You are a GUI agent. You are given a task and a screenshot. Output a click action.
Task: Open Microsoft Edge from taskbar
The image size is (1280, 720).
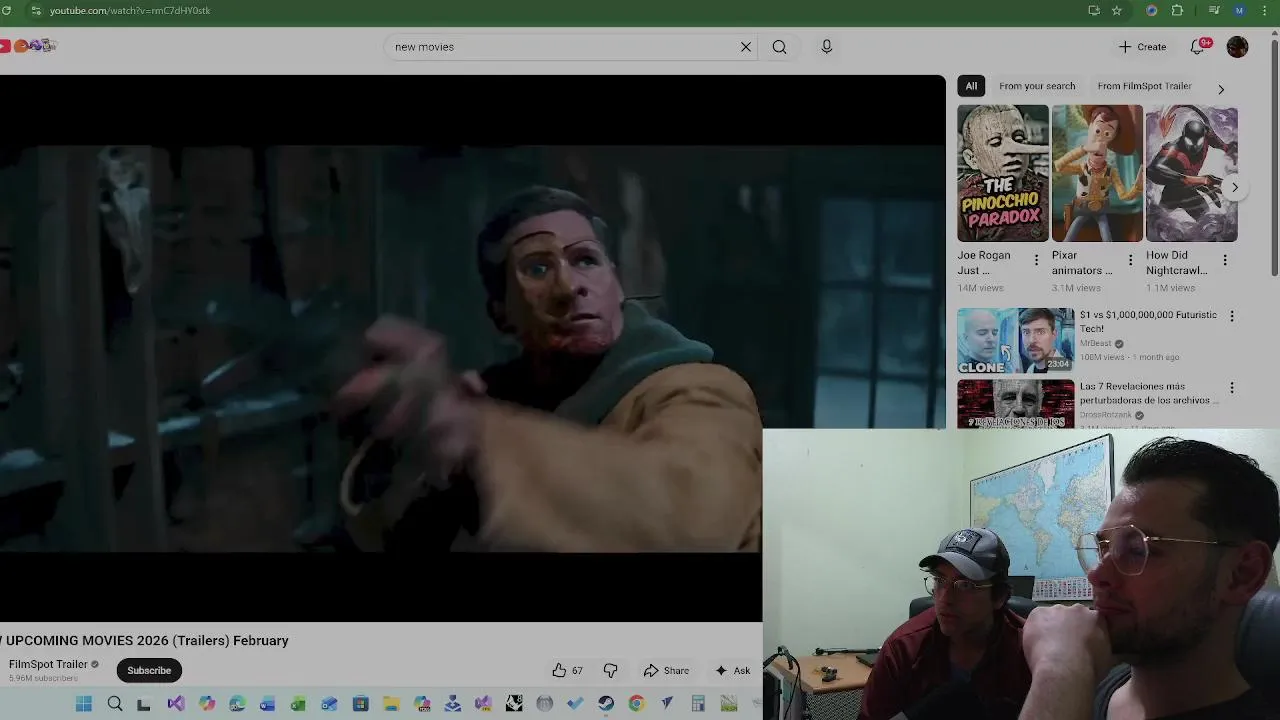coord(237,704)
